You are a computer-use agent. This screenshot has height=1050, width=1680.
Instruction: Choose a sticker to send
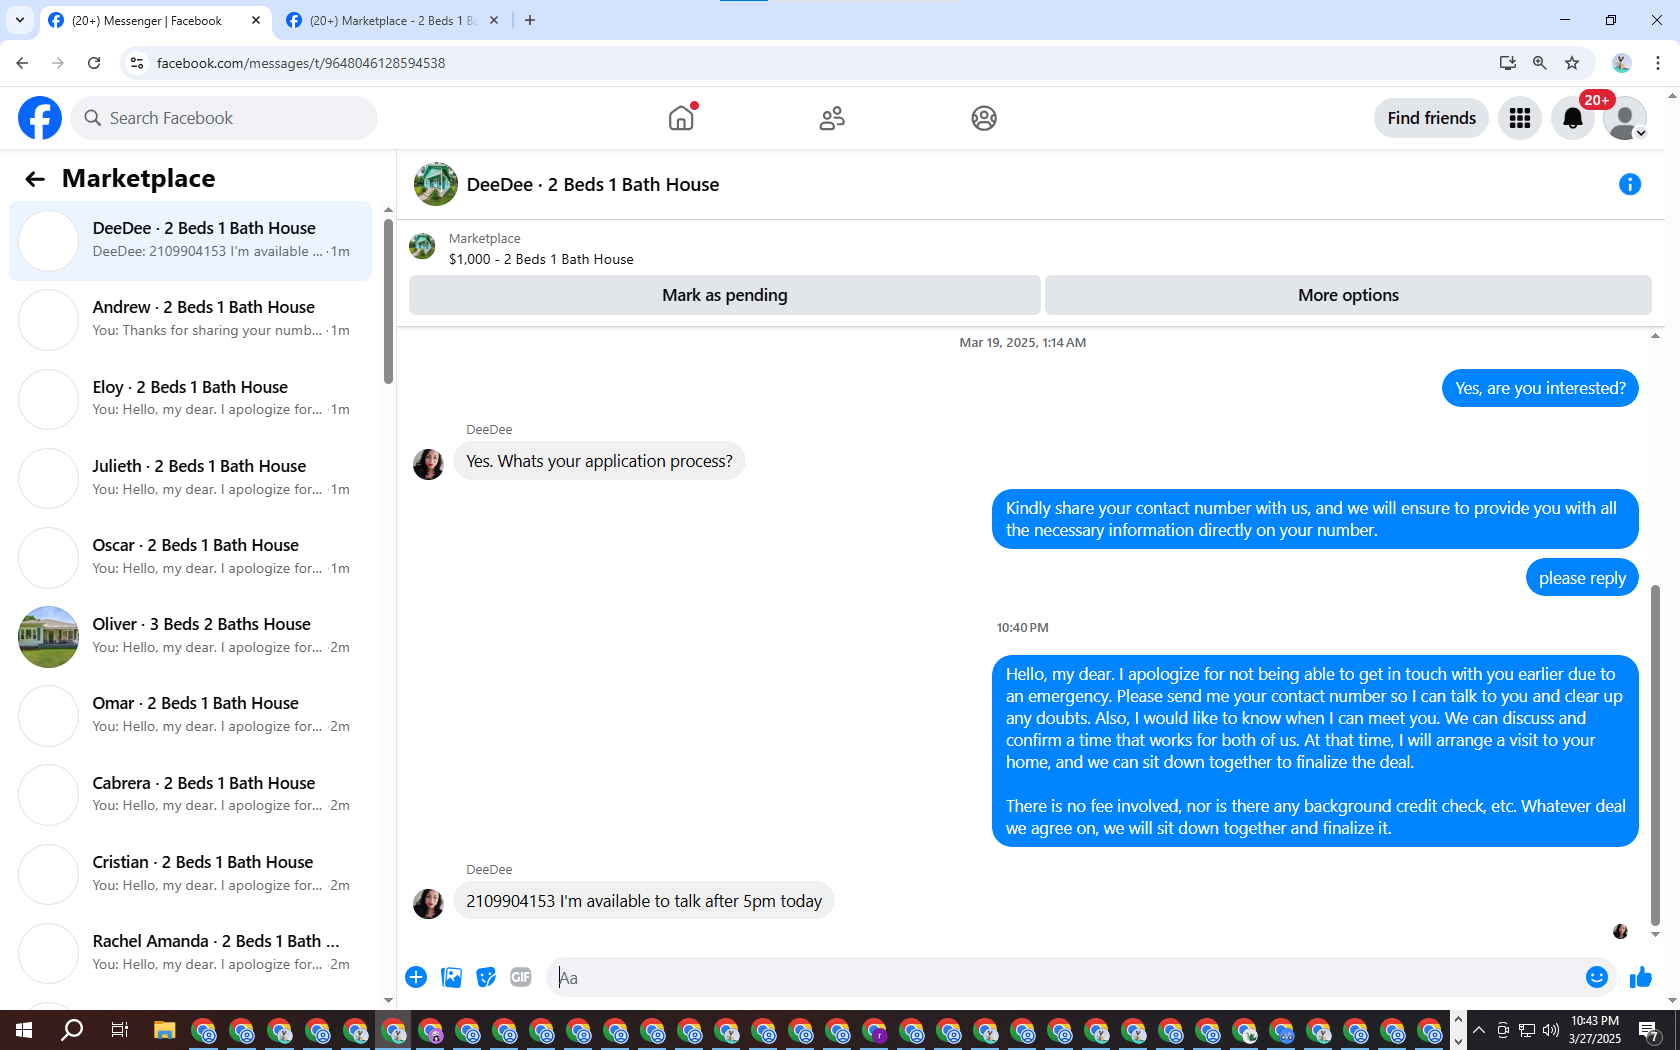tap(486, 977)
